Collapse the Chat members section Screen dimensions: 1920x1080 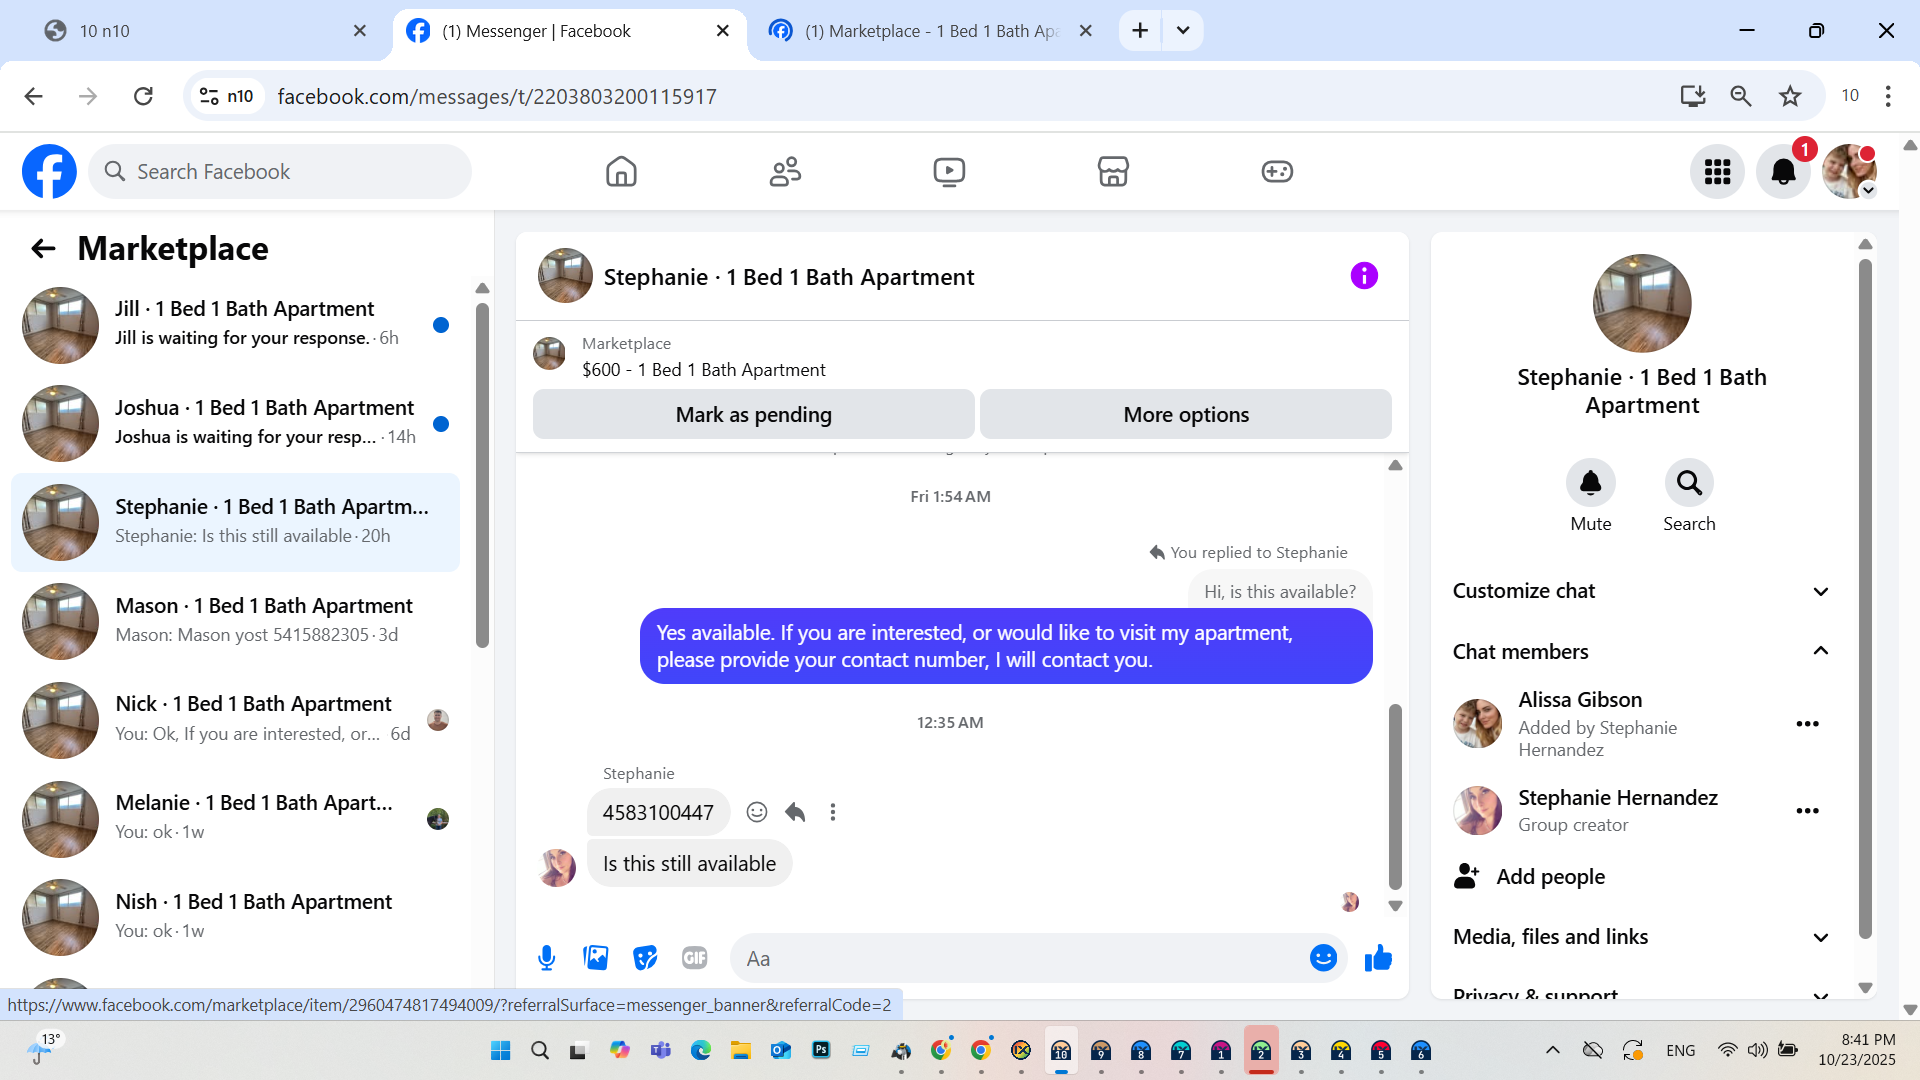point(1820,651)
